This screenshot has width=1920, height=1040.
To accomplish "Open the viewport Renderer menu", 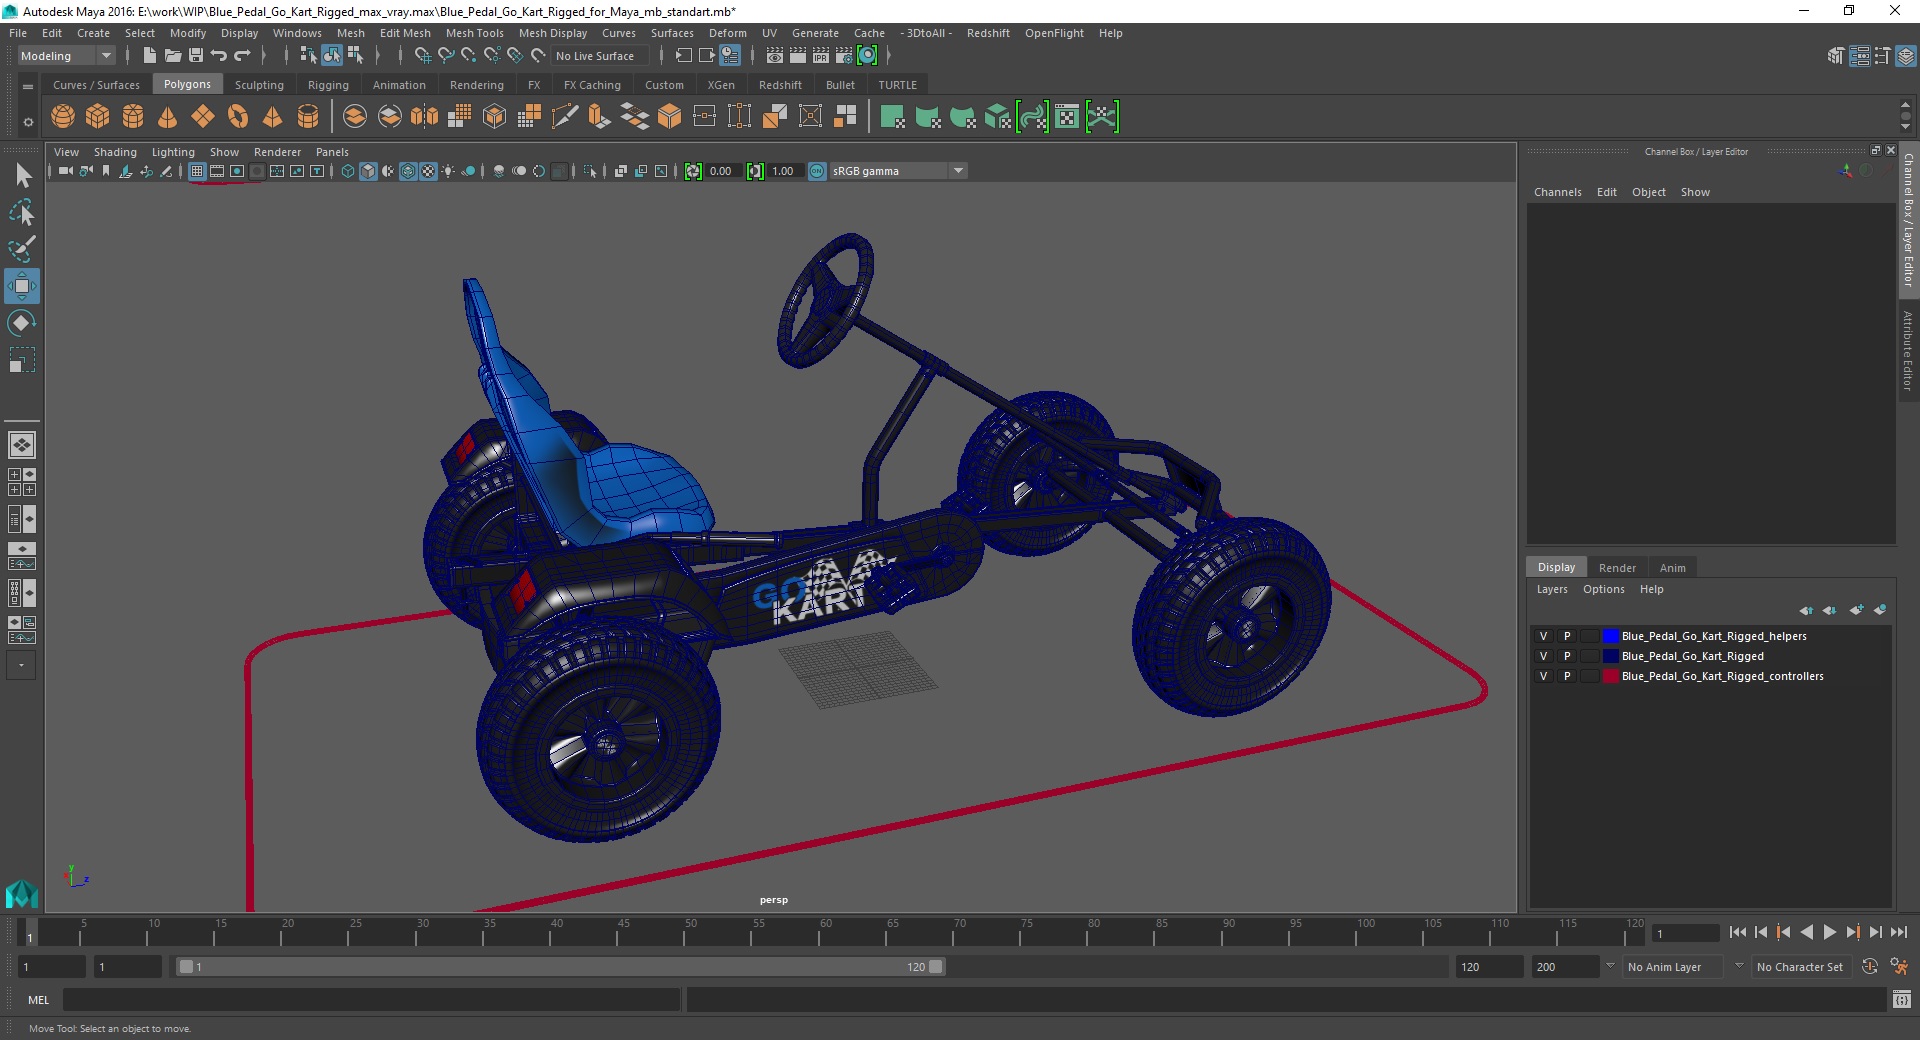I will [277, 152].
